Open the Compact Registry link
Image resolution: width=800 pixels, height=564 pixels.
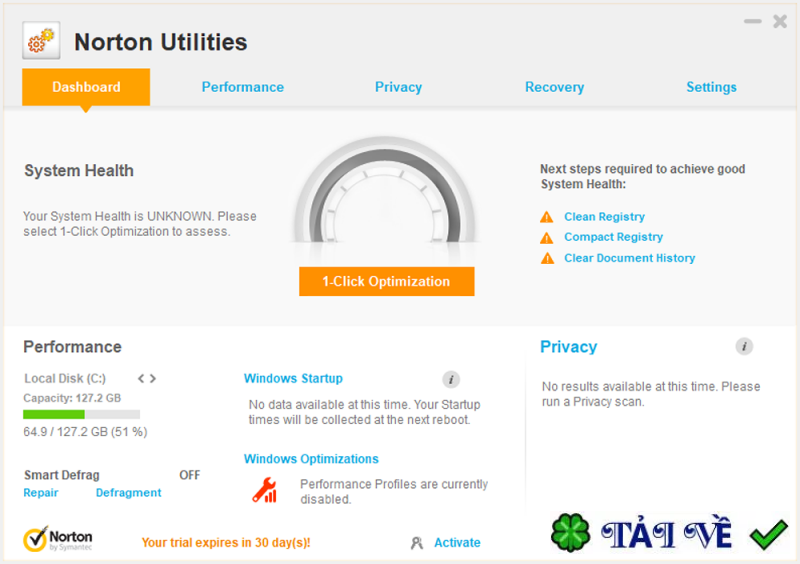pyautogui.click(x=613, y=237)
